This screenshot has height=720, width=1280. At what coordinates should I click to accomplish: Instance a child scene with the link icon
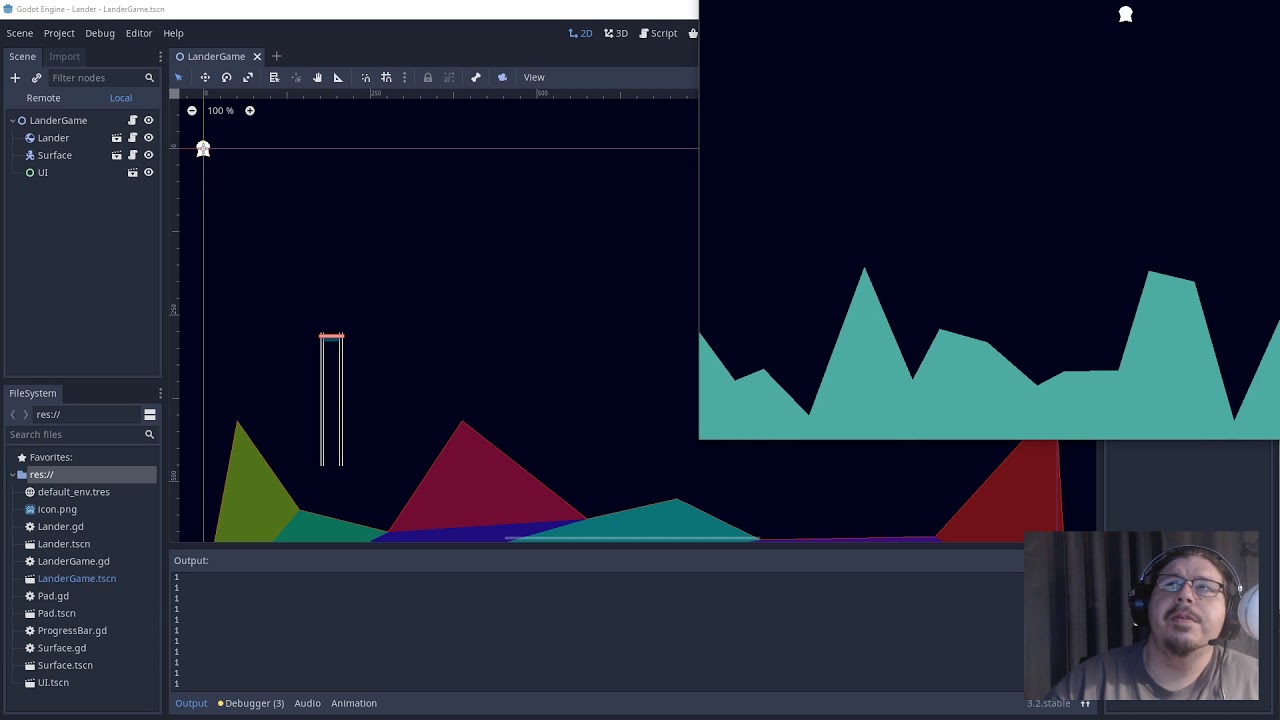tap(37, 78)
